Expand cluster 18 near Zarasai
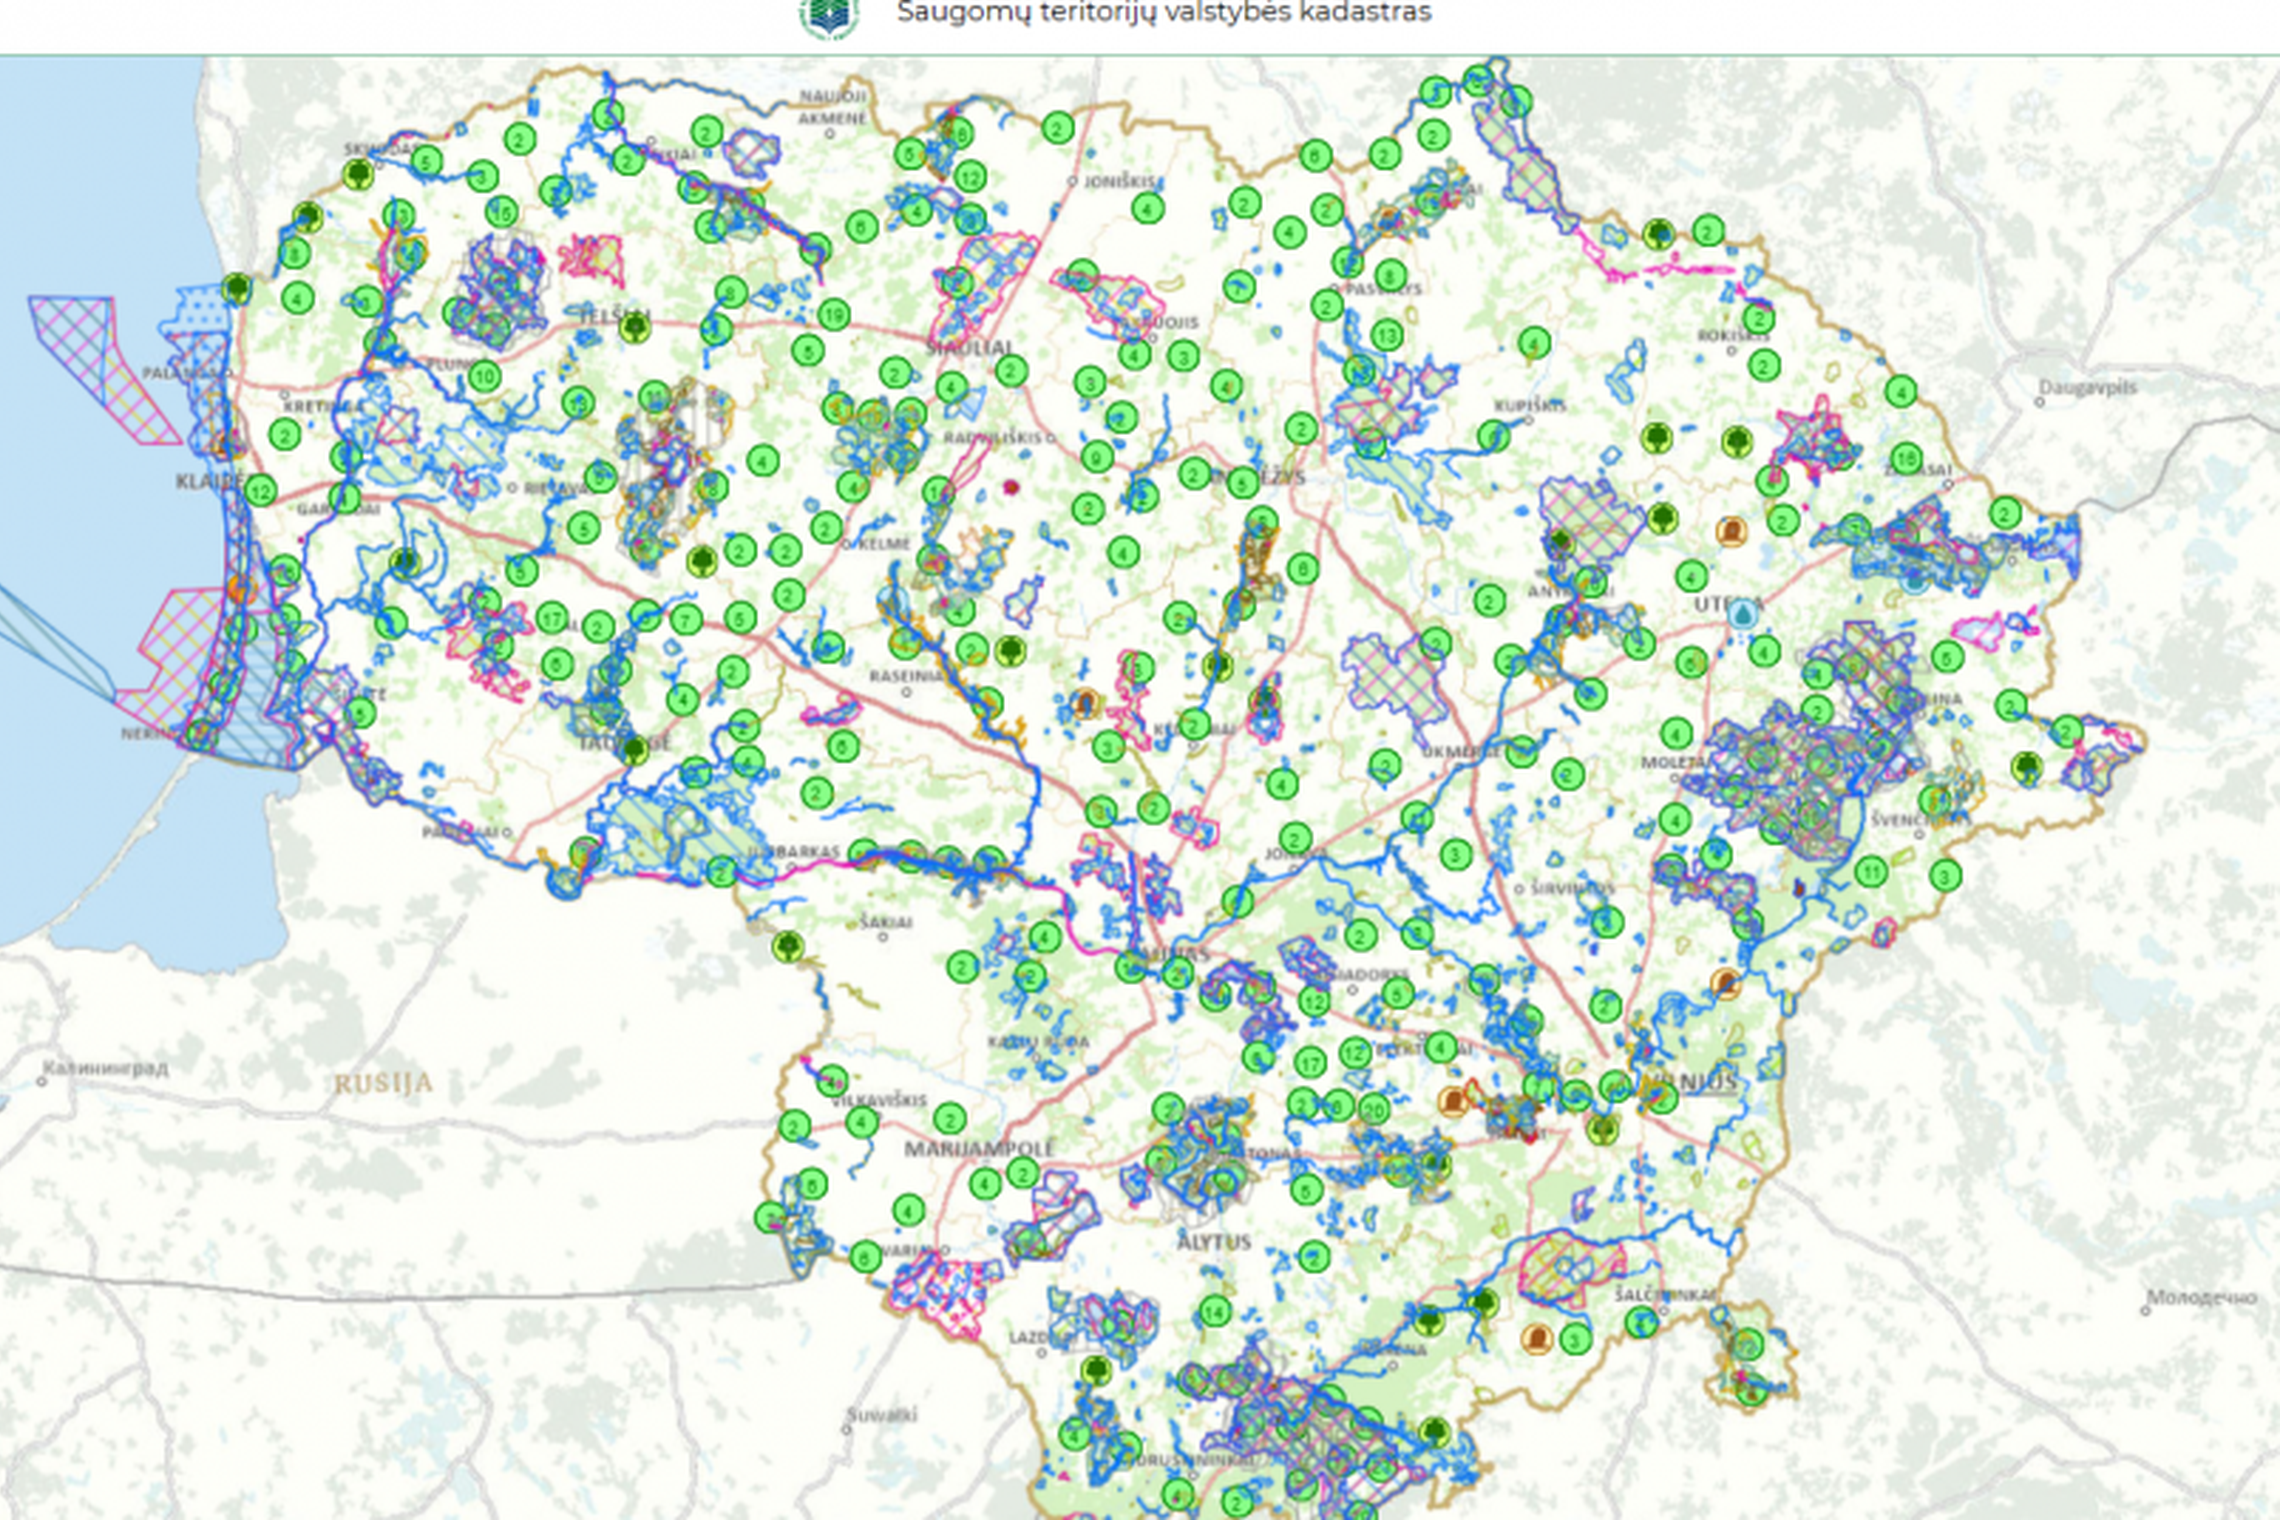Viewport: 2280px width, 1520px height. coord(1906,459)
